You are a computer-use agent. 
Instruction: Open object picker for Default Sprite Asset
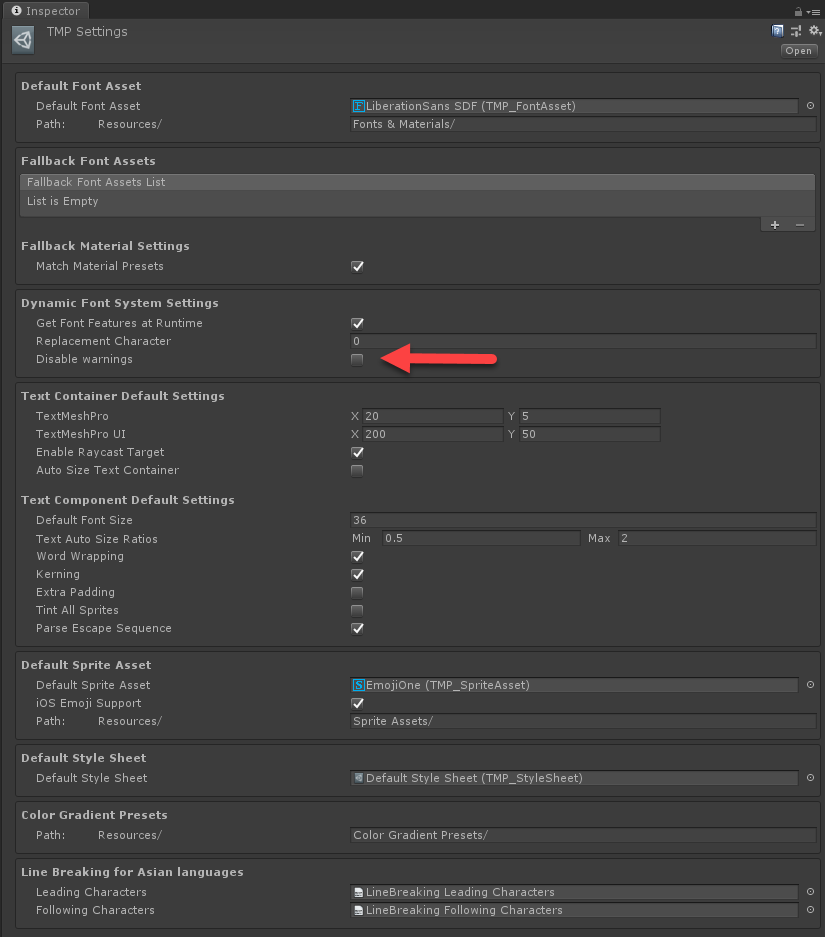coord(810,685)
